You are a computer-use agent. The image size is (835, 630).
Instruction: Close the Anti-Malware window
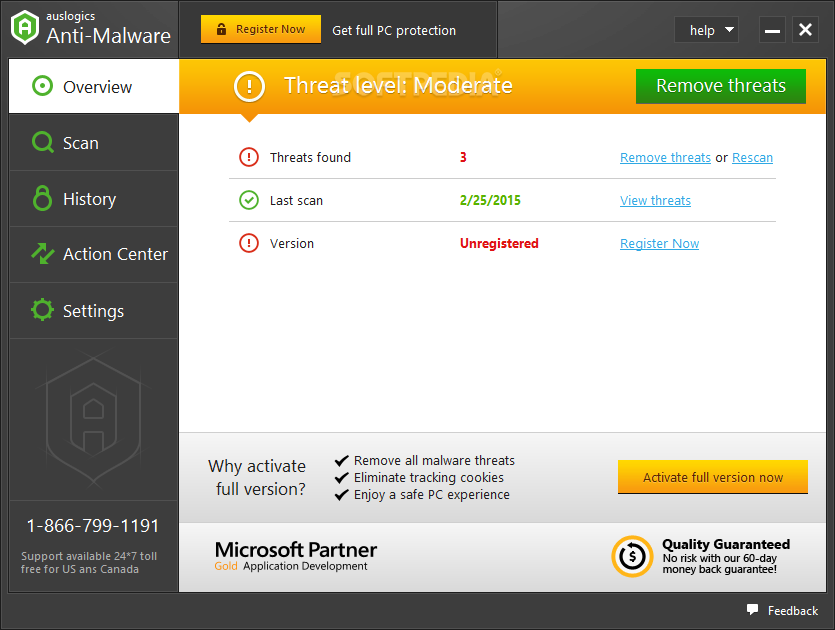[805, 30]
